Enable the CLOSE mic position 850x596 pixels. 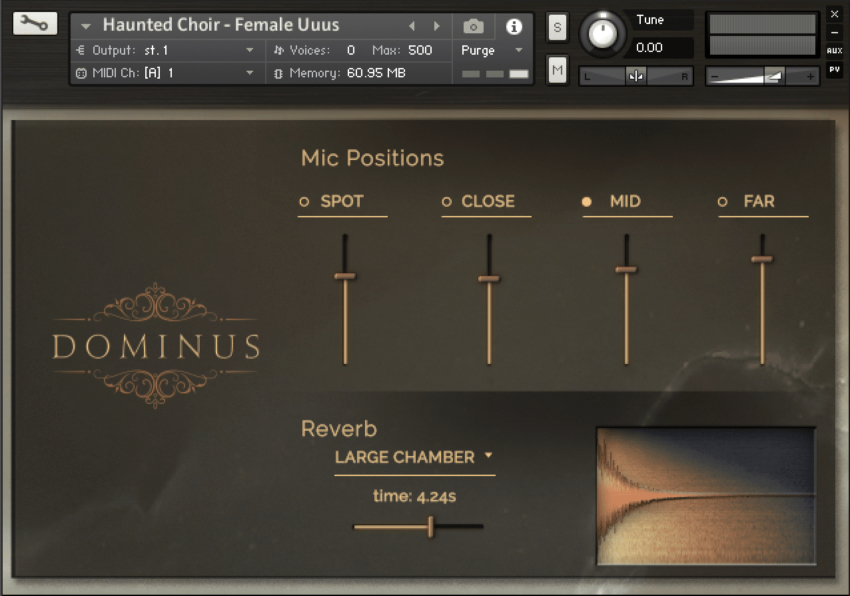coord(447,202)
